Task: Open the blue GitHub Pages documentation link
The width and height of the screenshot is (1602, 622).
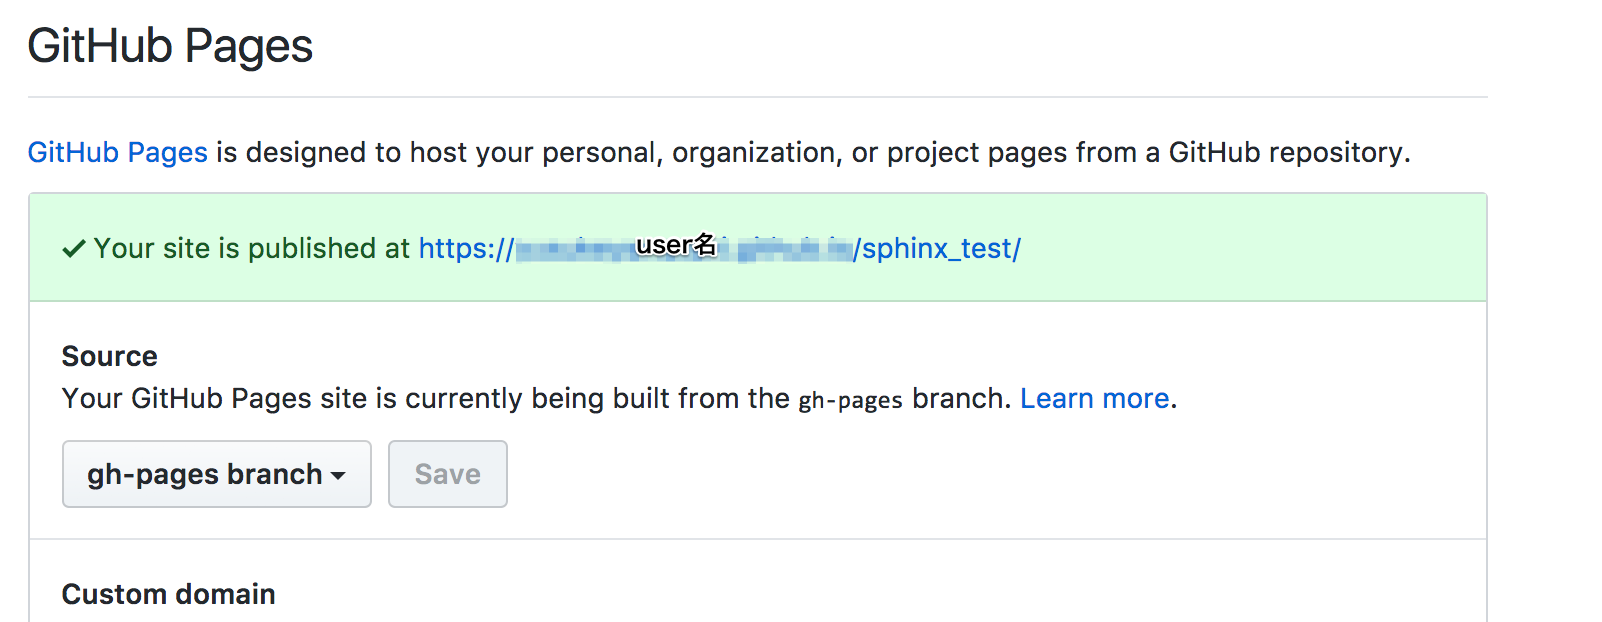Action: 117,152
